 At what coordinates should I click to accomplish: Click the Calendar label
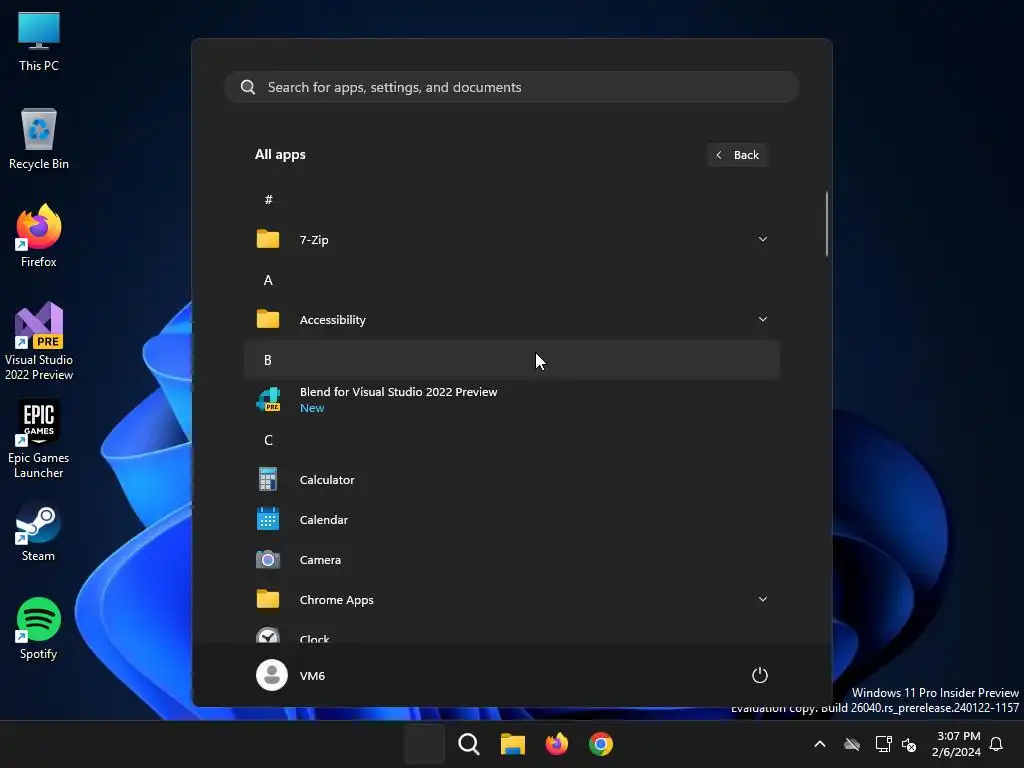323,519
